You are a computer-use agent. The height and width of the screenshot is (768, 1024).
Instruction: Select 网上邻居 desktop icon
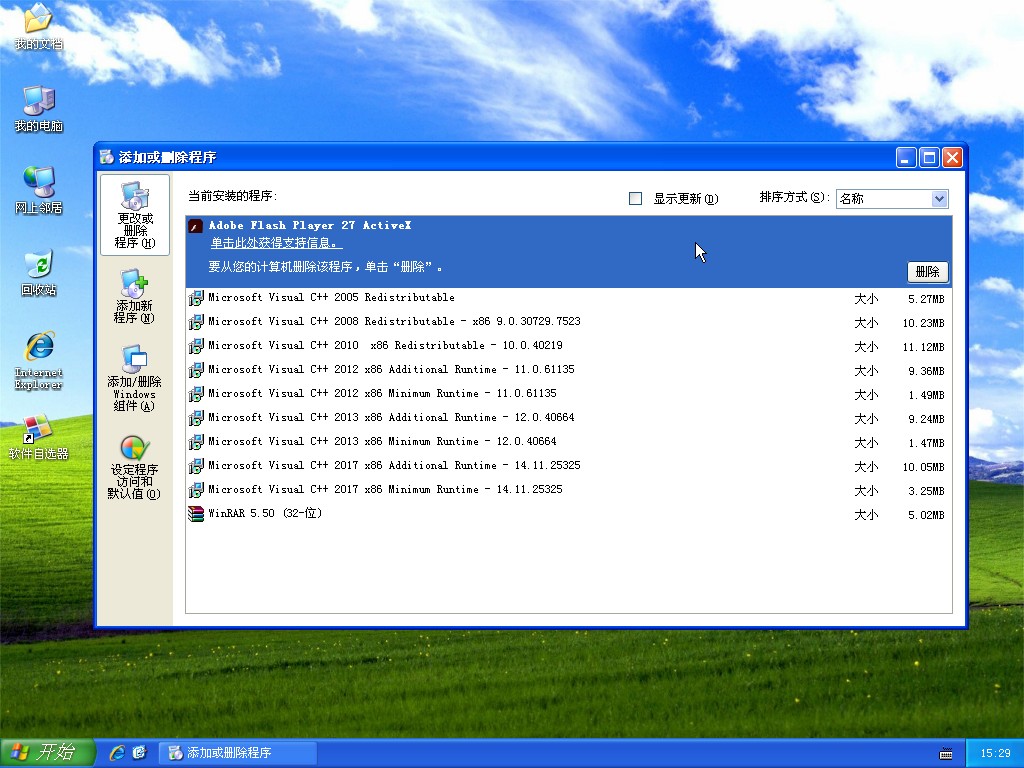point(39,190)
